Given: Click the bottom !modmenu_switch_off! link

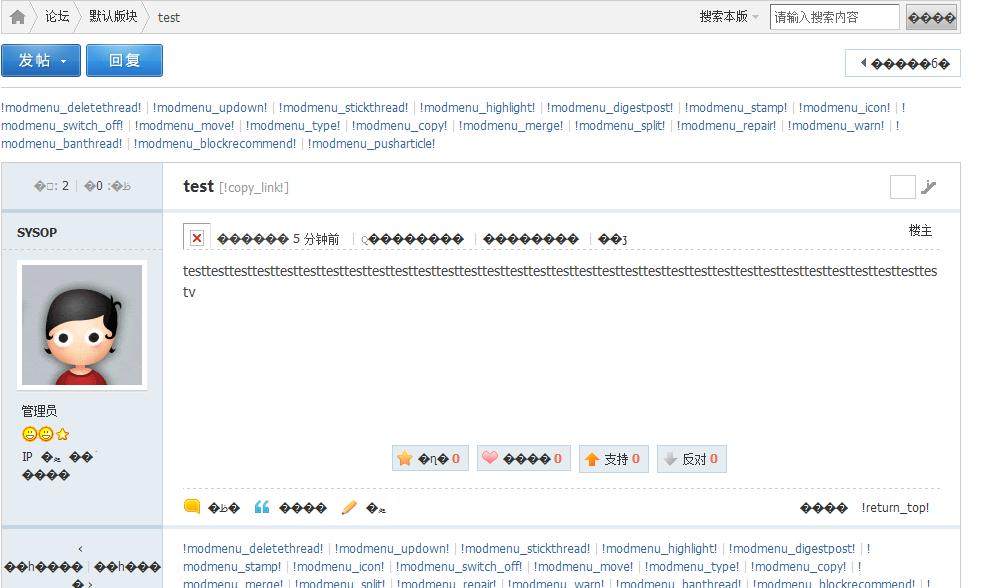Looking at the screenshot, I should [x=459, y=566].
